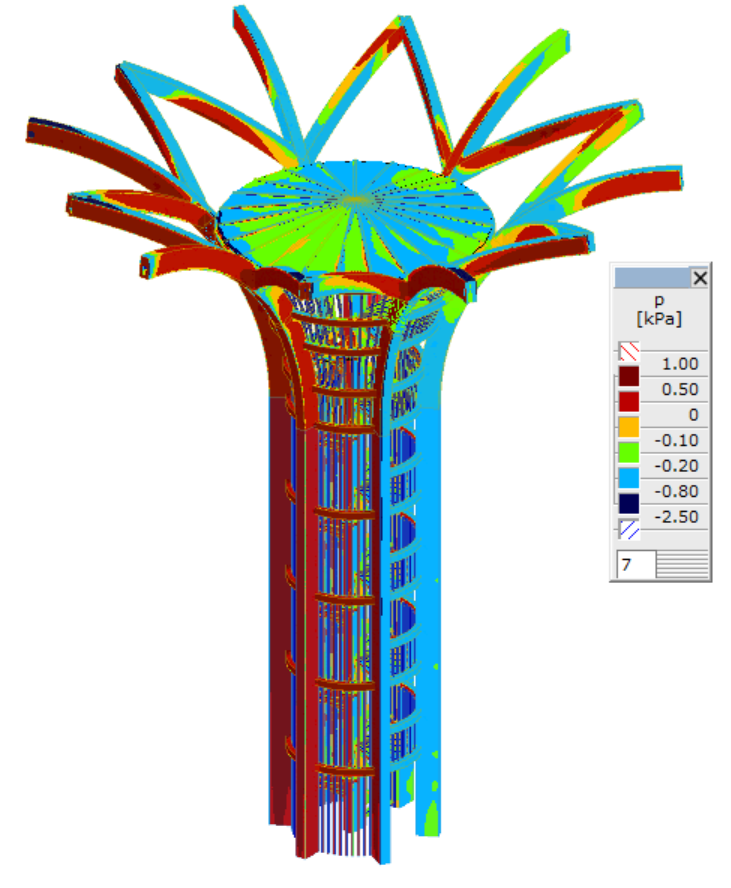
Task: Click the legend value 1.00
Action: click(x=680, y=364)
